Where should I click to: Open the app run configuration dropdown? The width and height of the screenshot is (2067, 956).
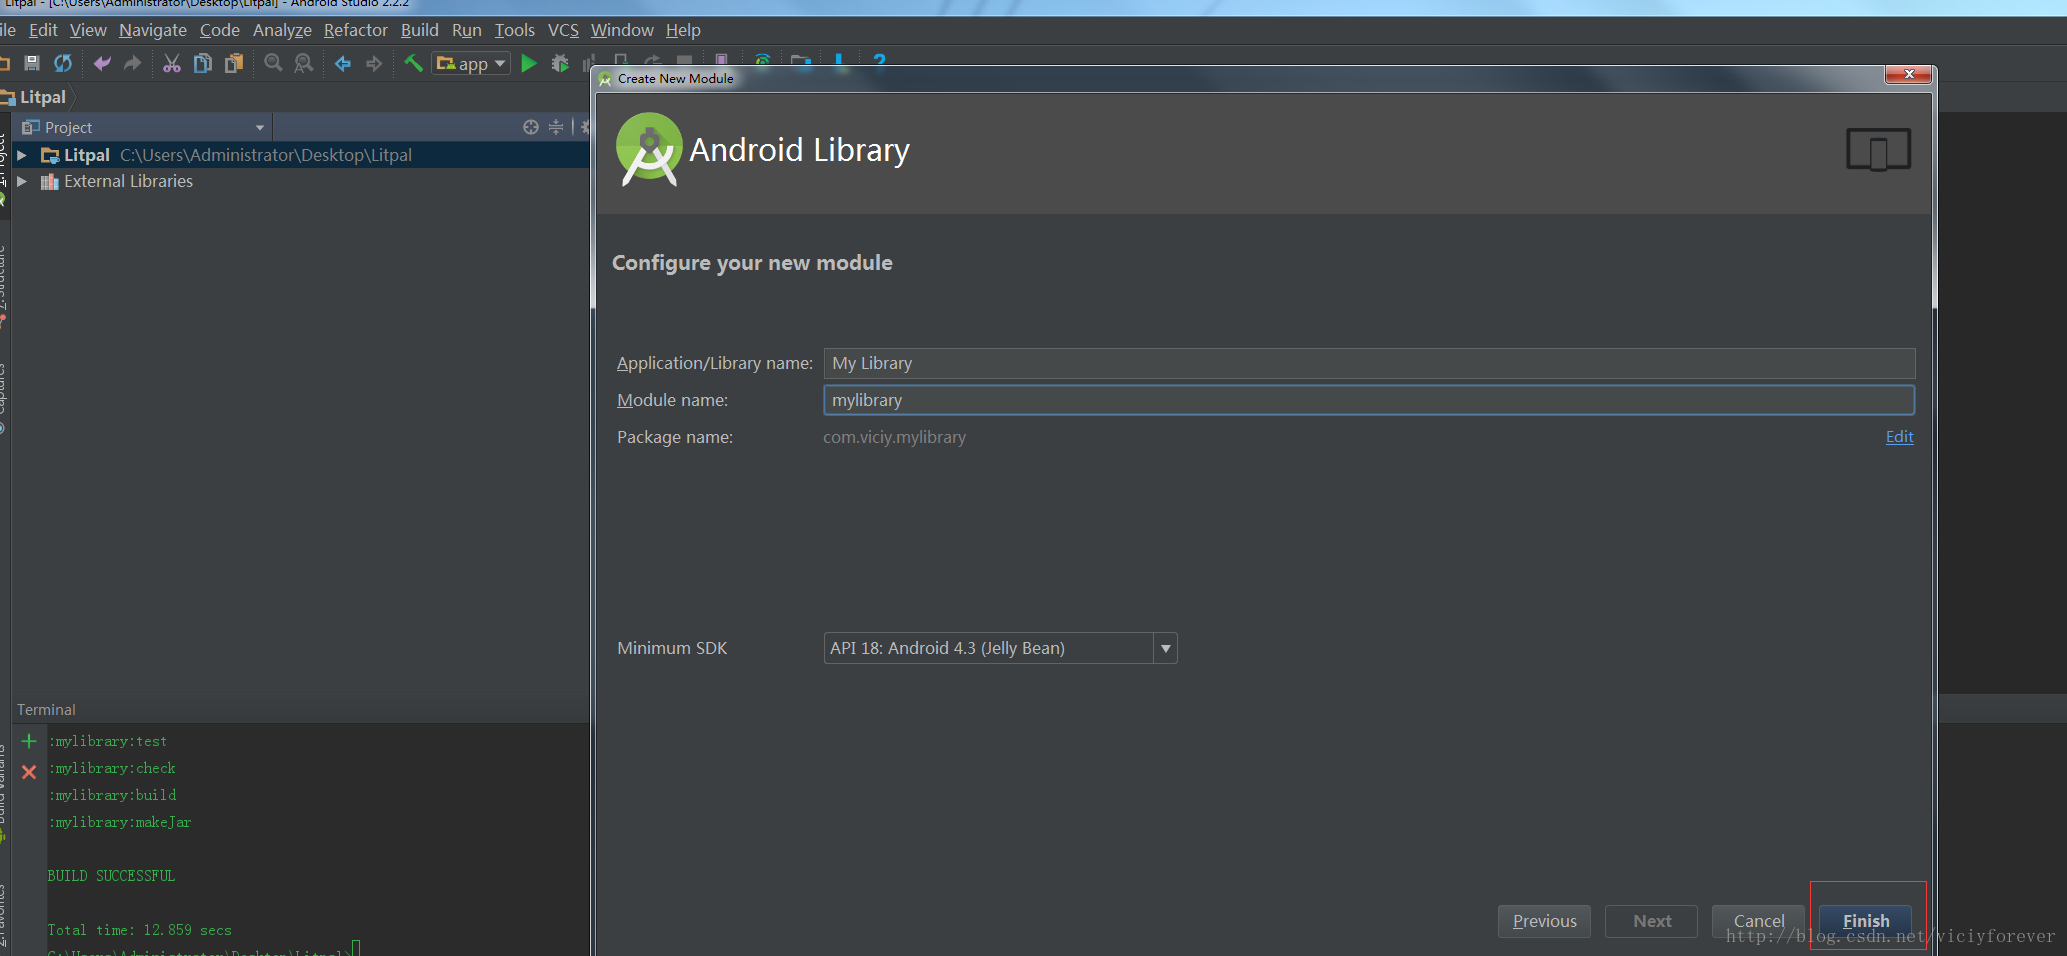click(472, 63)
